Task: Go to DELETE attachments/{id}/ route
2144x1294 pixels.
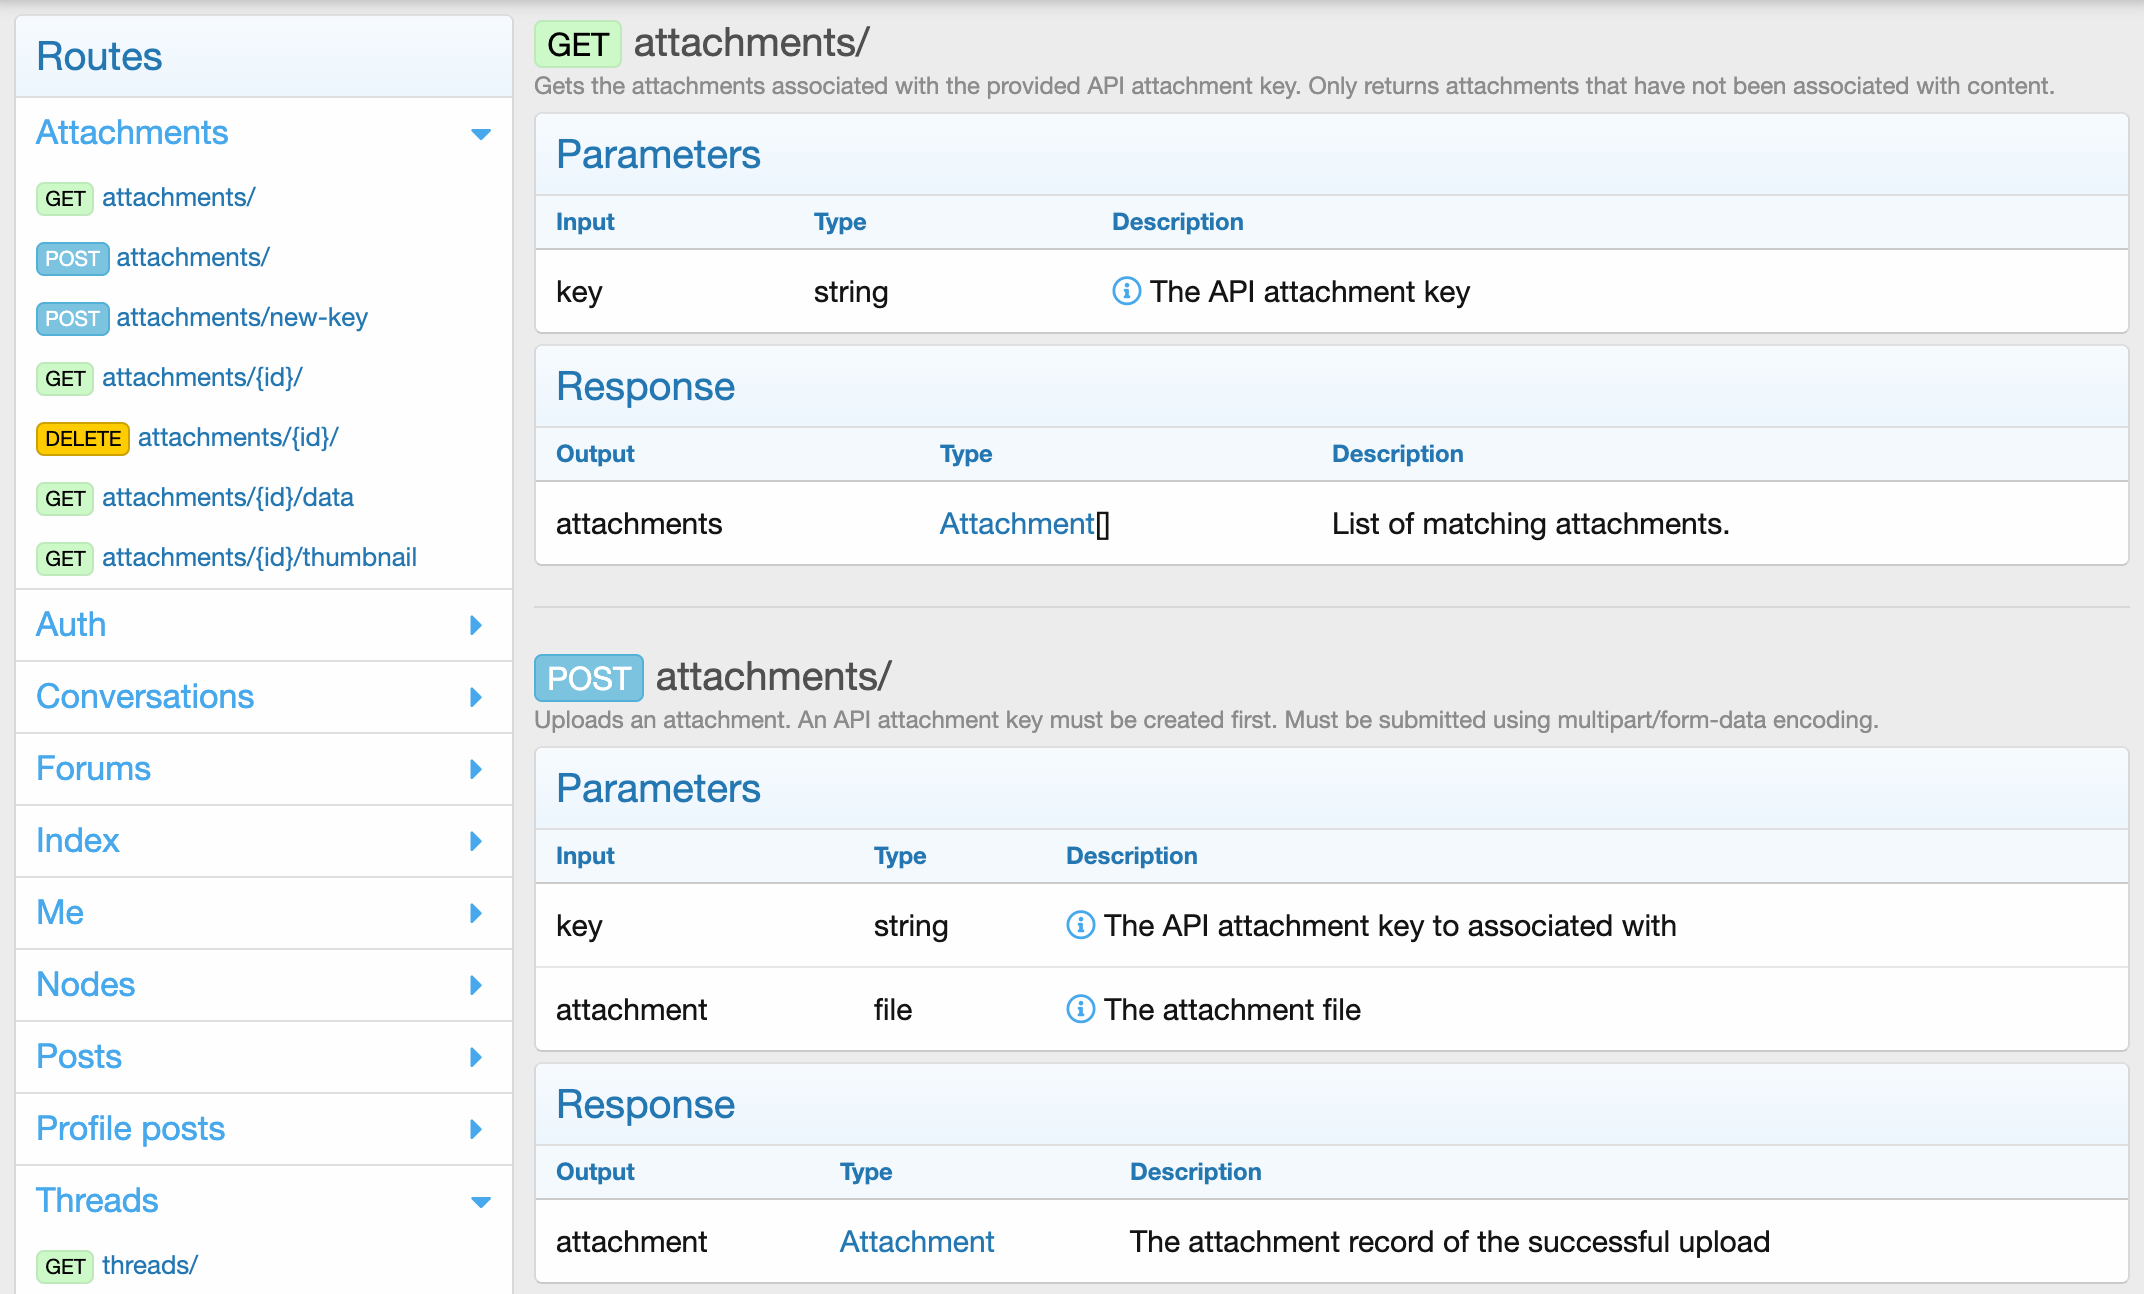Action: tap(238, 437)
